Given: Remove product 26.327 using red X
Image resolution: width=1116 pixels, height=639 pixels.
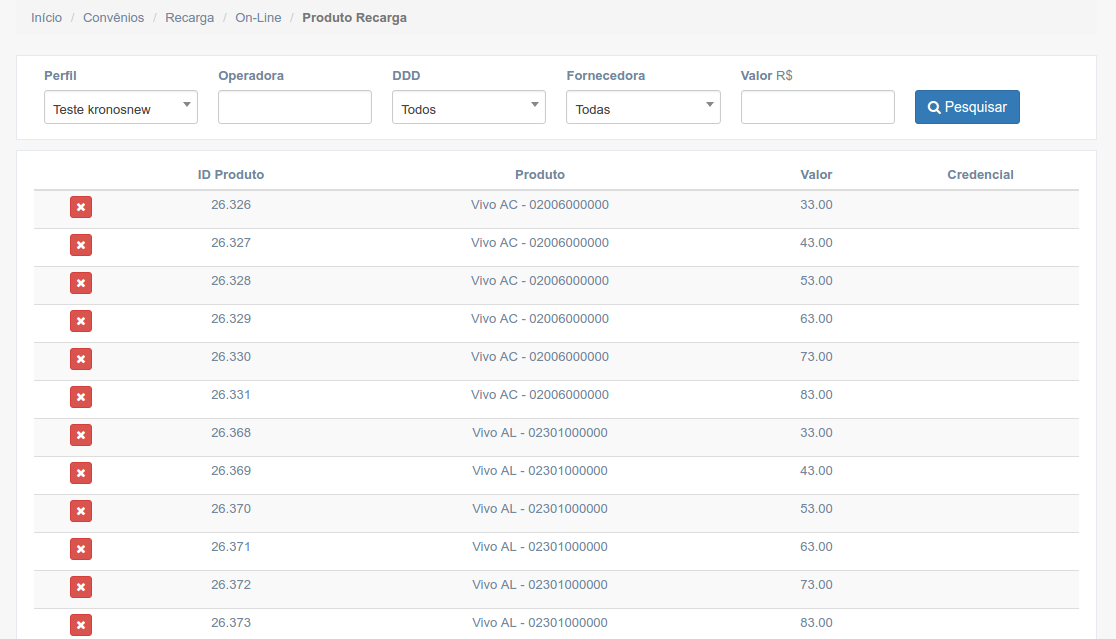Looking at the screenshot, I should (x=81, y=245).
